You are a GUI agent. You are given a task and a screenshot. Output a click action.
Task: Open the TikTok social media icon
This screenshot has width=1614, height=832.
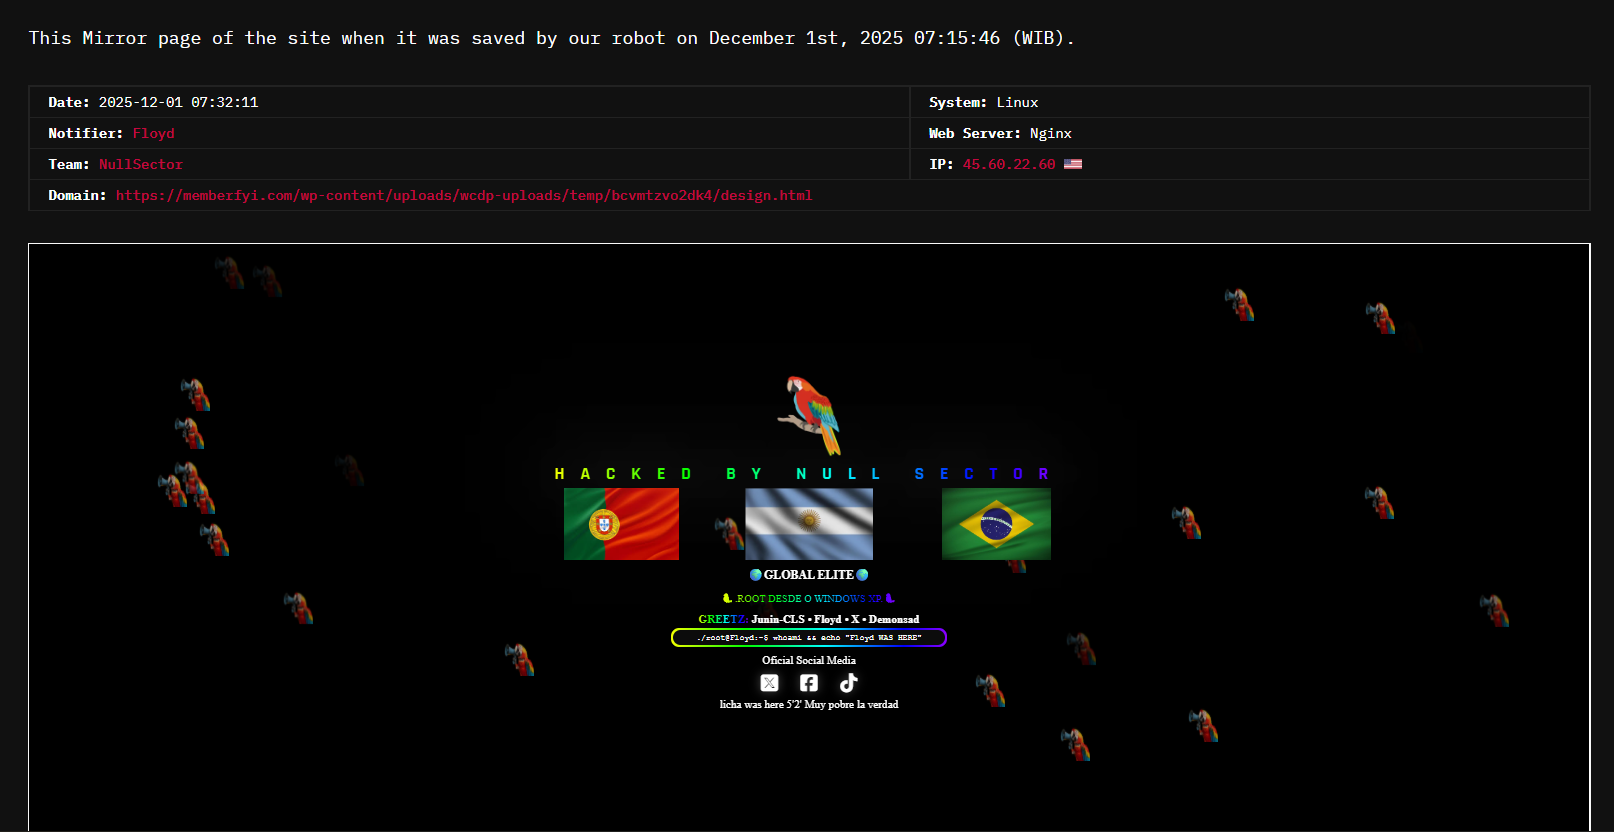click(x=848, y=683)
